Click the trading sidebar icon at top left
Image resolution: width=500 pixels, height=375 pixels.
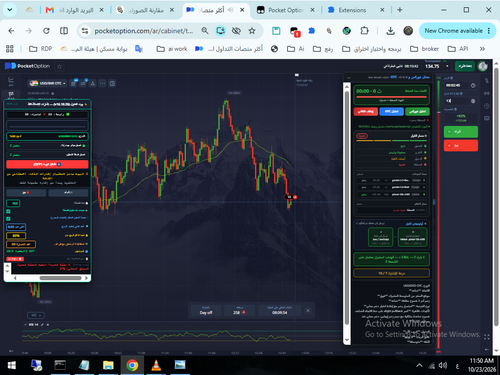(11, 81)
